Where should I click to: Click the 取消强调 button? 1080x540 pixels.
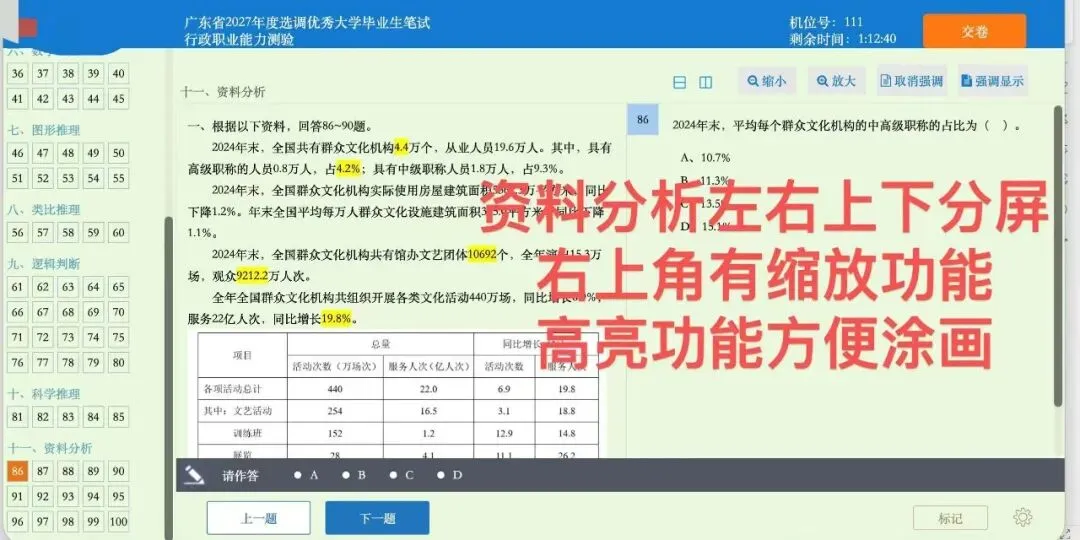(x=912, y=81)
